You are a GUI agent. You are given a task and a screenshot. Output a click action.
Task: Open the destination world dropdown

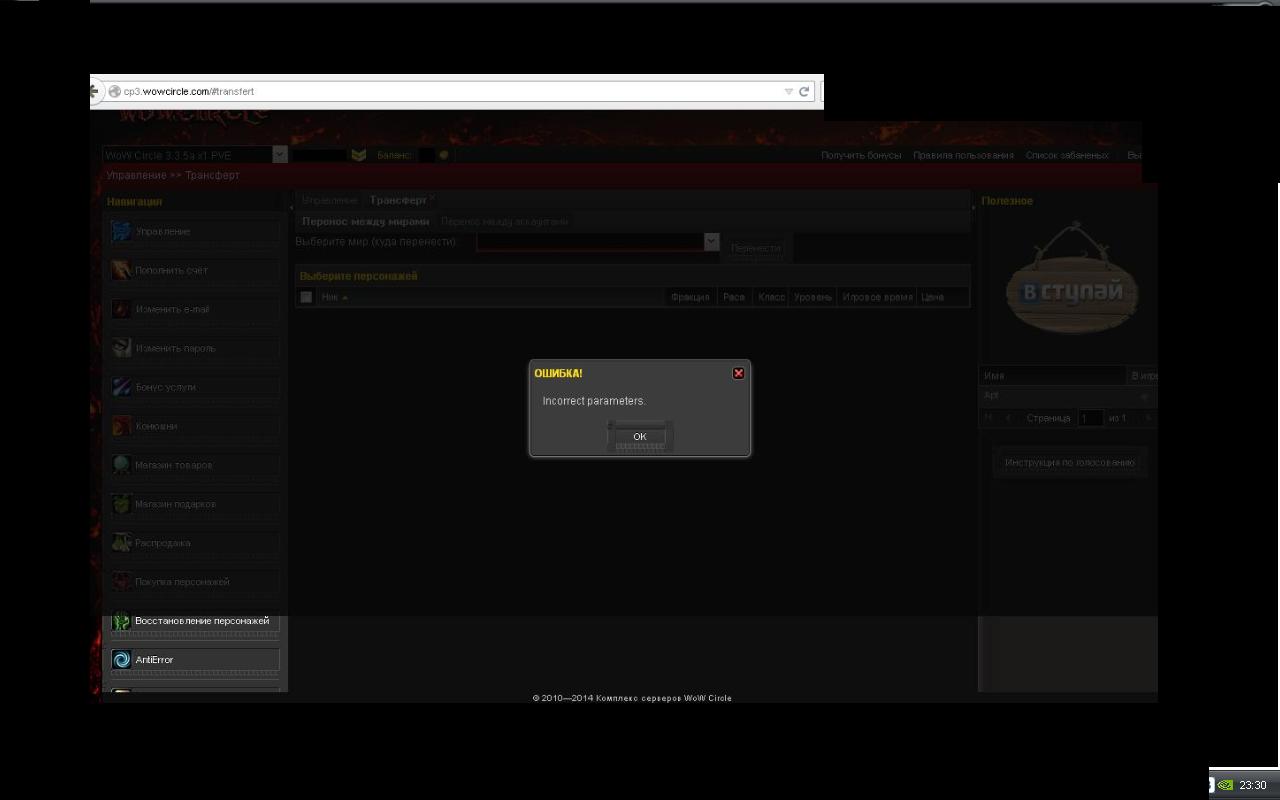tap(711, 242)
